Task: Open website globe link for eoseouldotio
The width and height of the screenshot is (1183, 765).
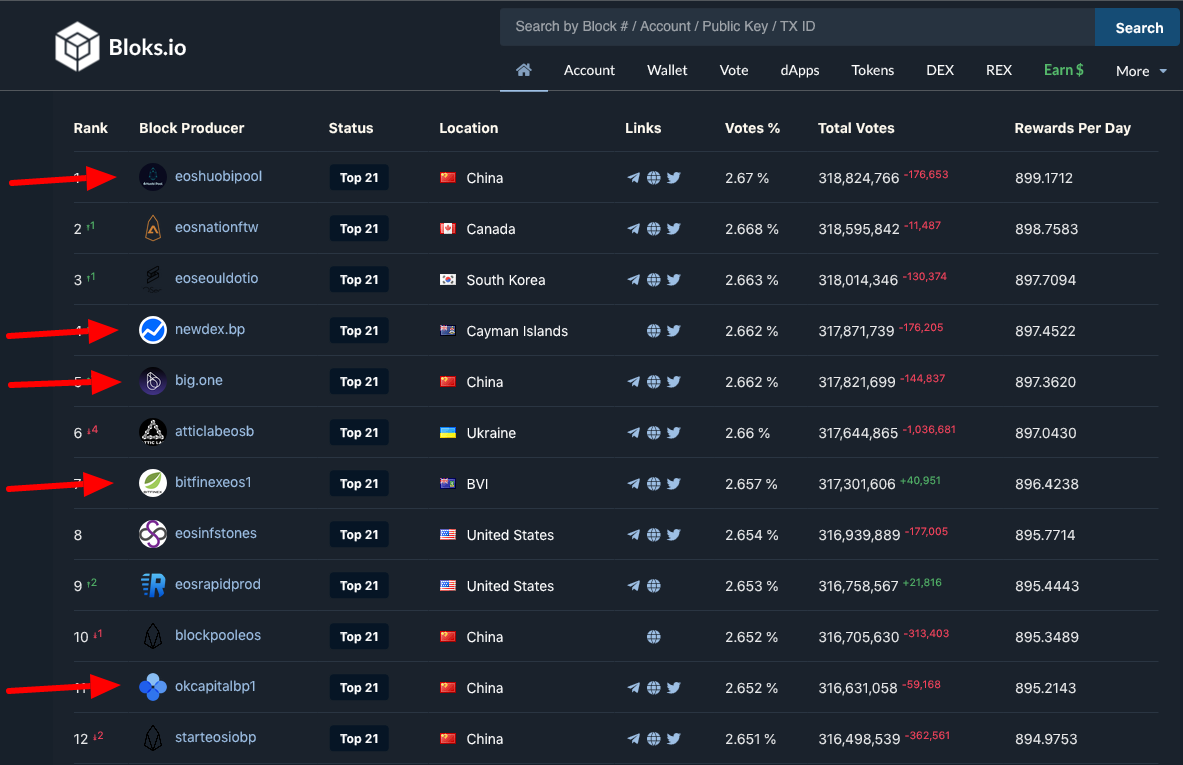Action: coord(654,280)
